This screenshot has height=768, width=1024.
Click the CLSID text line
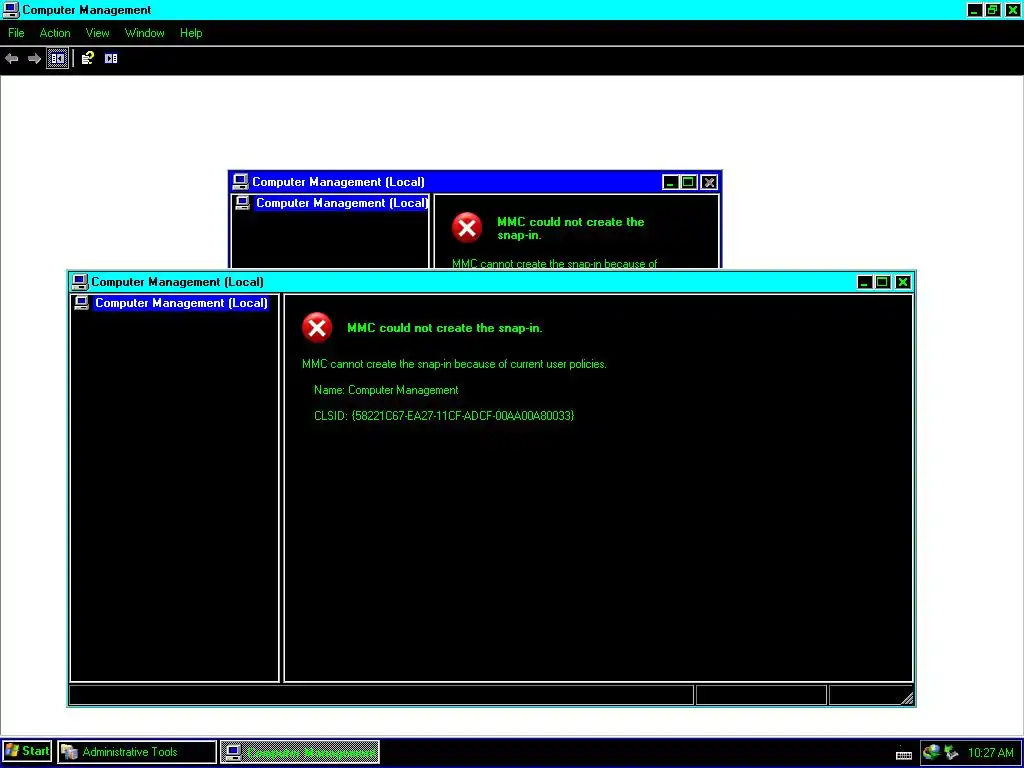point(444,416)
